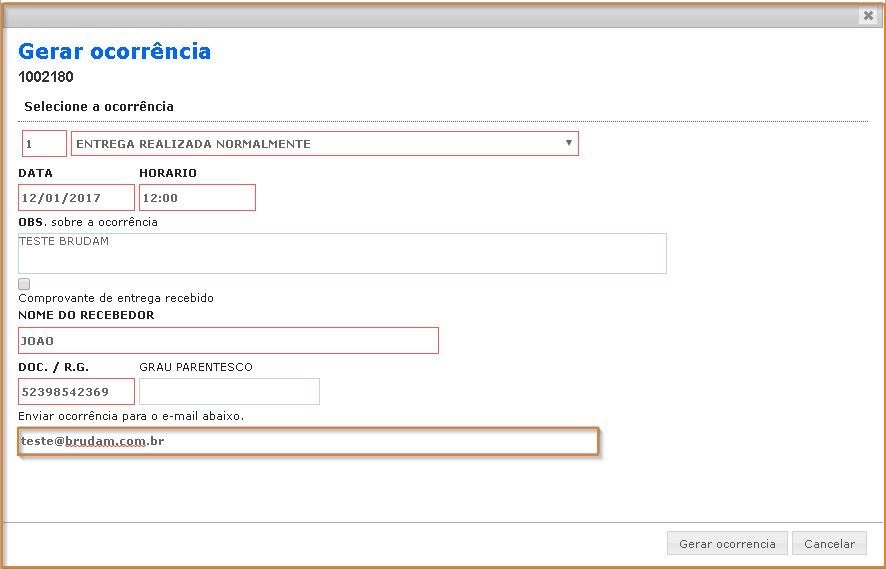Focus the occurrence code field containing 1
This screenshot has width=886, height=569.
(x=44, y=144)
